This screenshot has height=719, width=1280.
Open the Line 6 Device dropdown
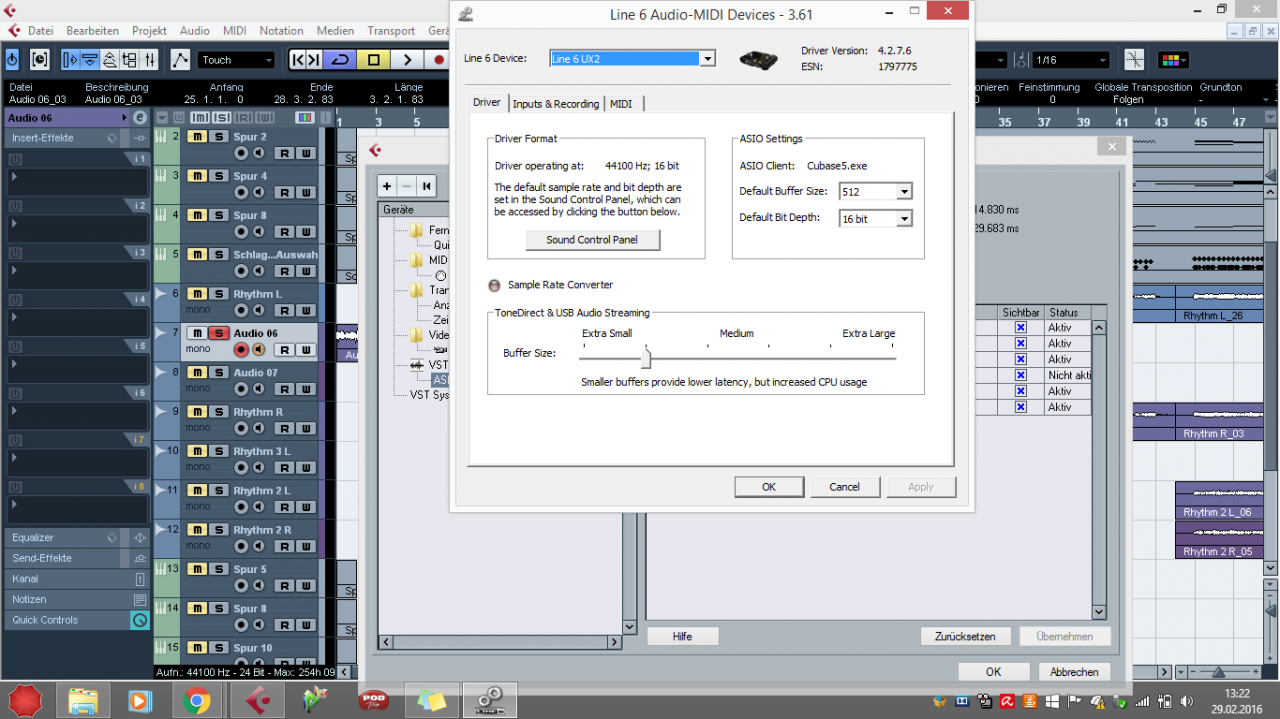707,58
